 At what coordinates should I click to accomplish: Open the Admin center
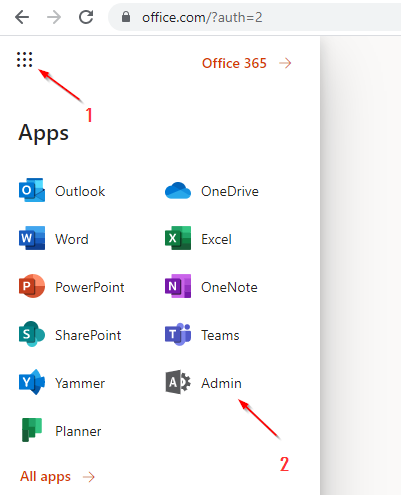(x=203, y=383)
